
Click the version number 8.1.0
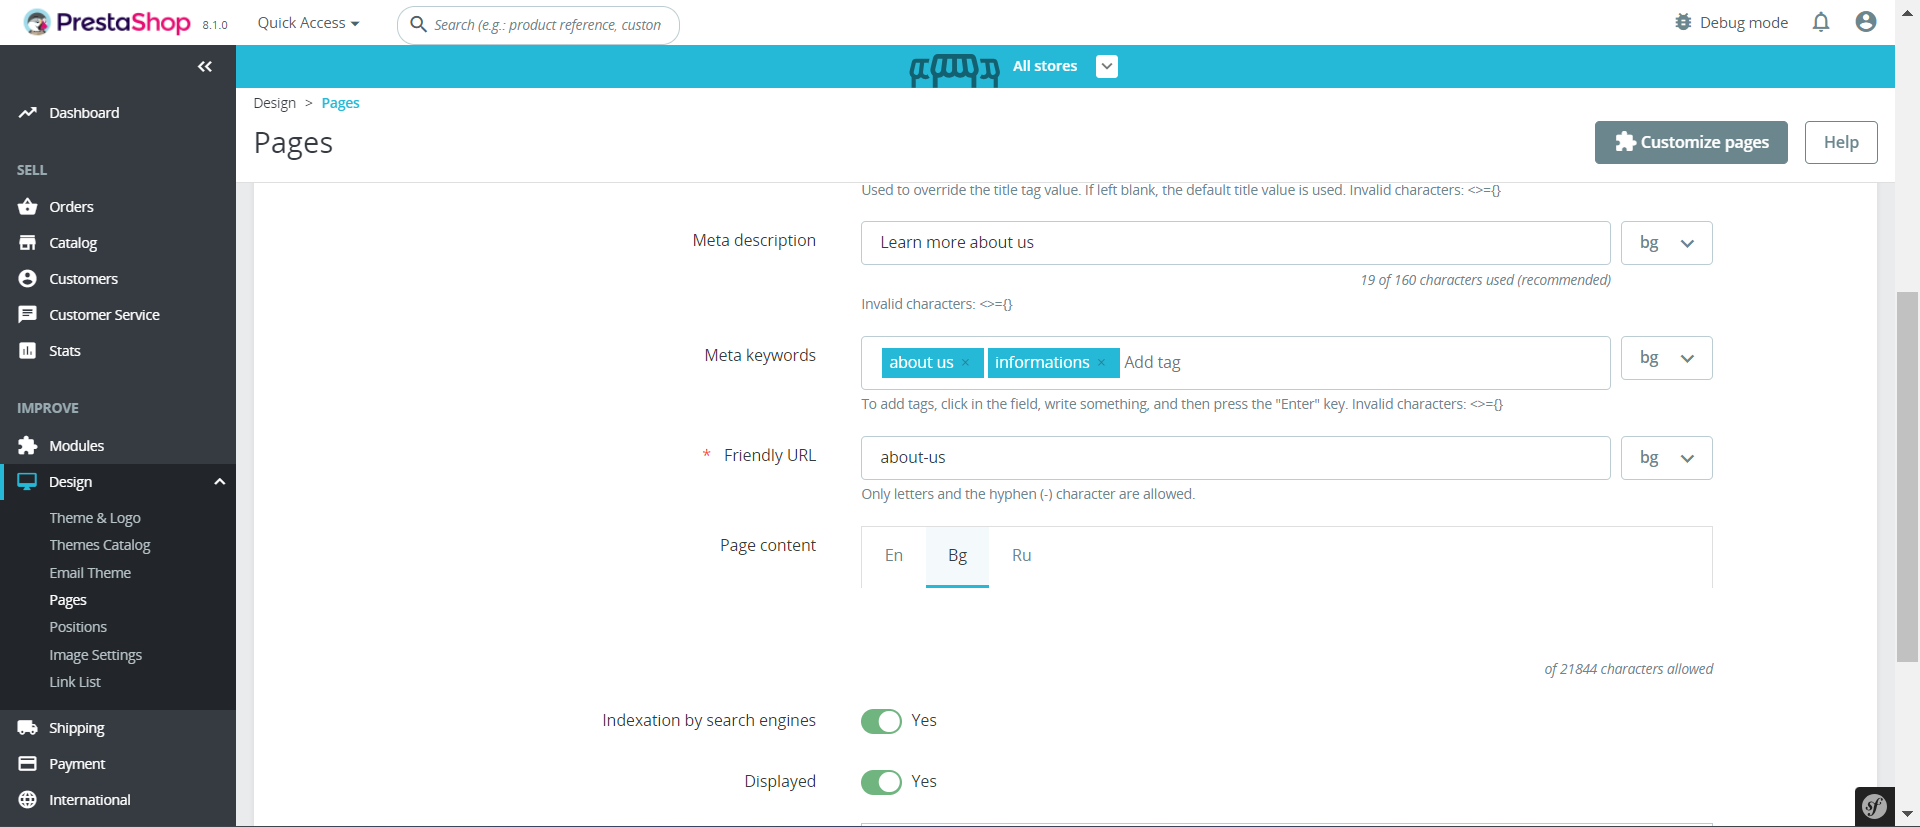point(215,25)
